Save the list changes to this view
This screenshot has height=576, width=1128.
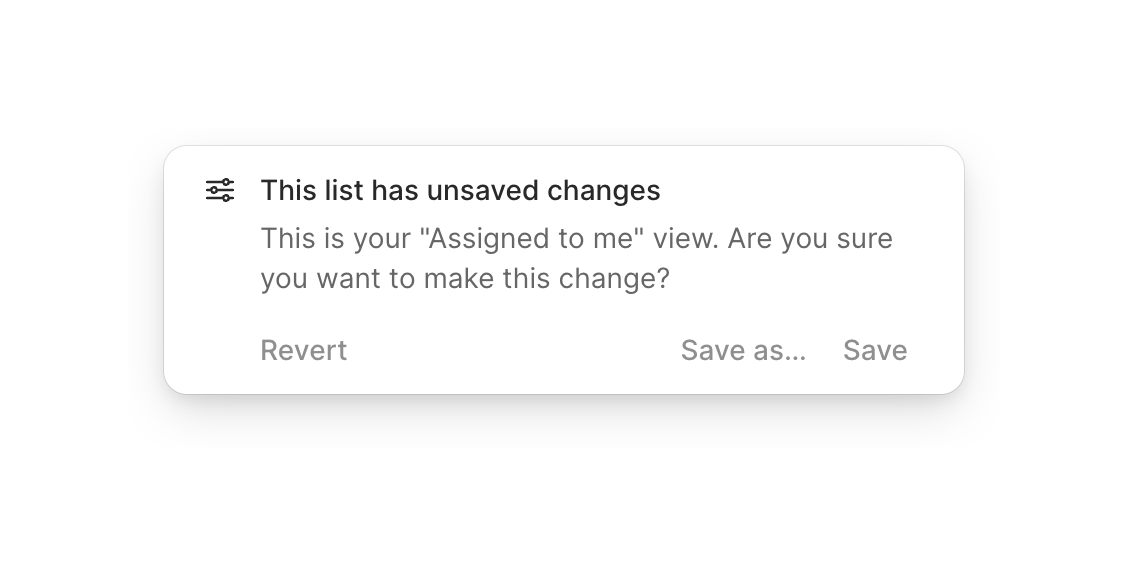(875, 350)
